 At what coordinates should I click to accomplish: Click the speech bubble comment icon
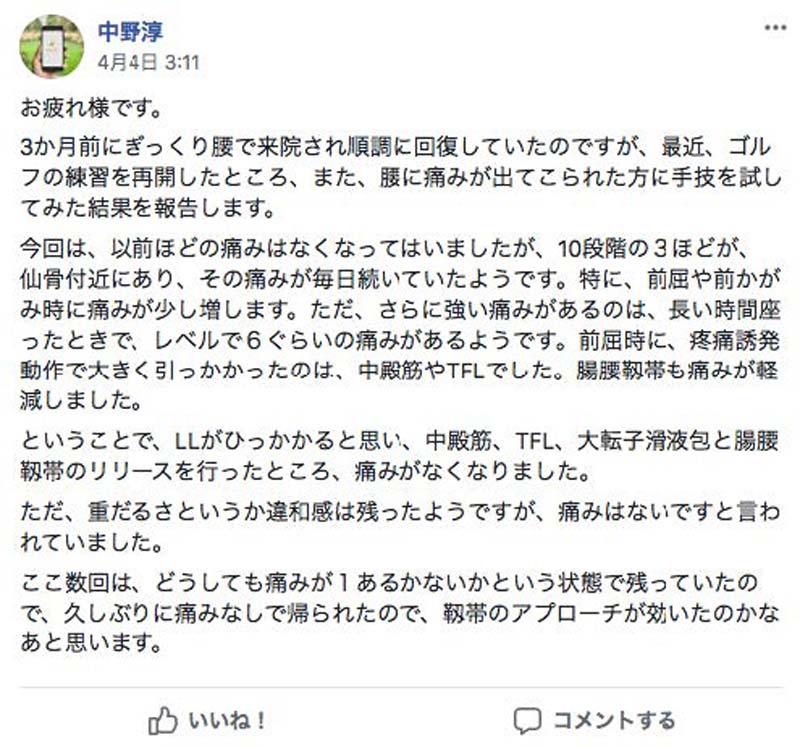[526, 718]
